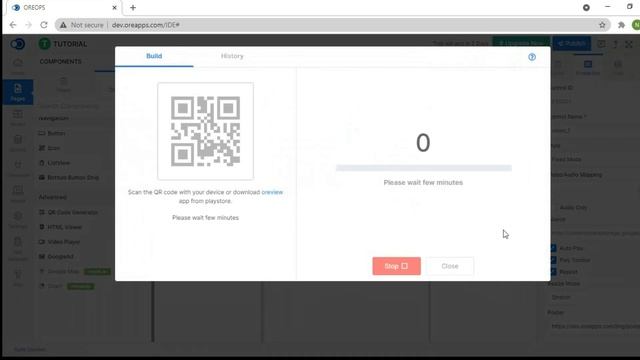Click the build progress number 0
Screen dimensions: 640x360
(x=423, y=143)
